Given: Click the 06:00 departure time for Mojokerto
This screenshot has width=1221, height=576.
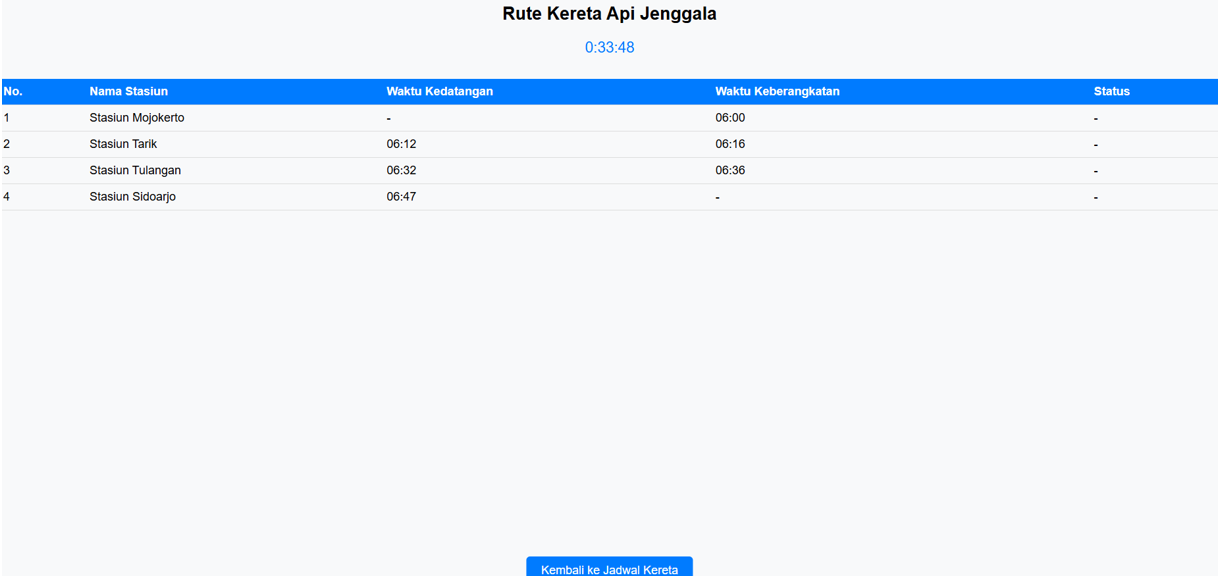Looking at the screenshot, I should [x=730, y=118].
